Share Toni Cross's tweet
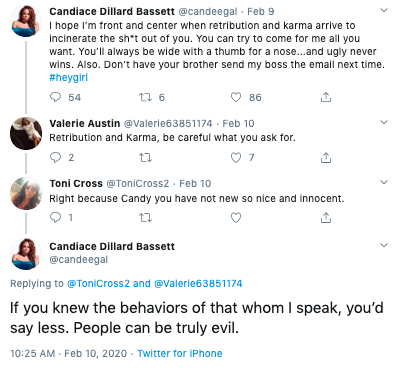The width and height of the screenshot is (395, 369). [326, 218]
